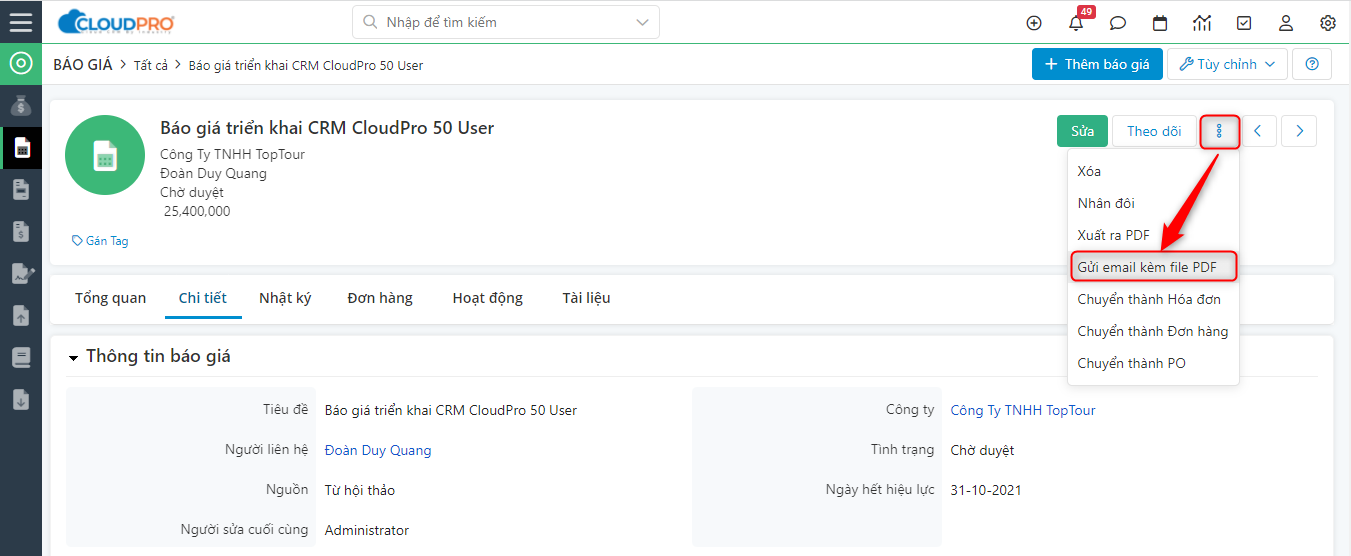Click the CloudPro logo
The width and height of the screenshot is (1351, 556).
point(116,21)
